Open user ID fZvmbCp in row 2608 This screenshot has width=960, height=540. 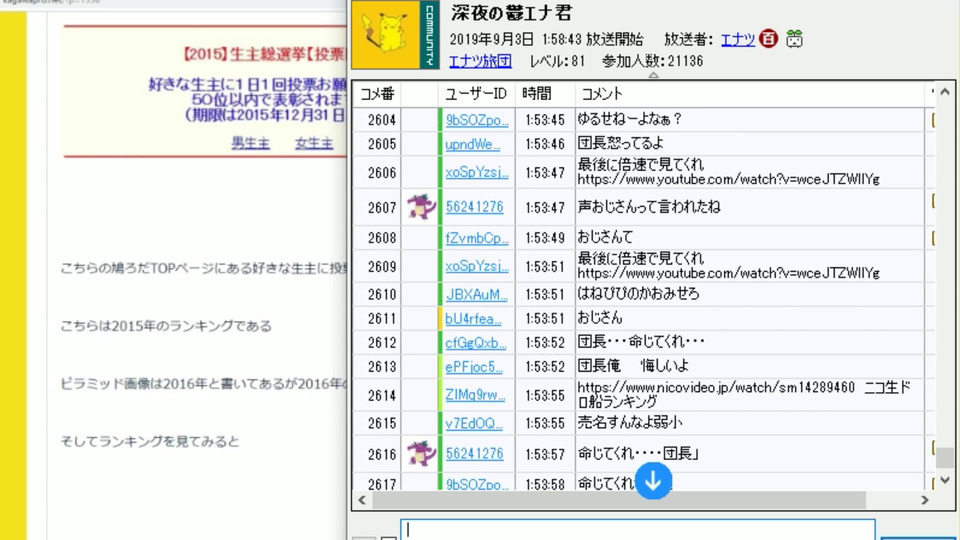(477, 238)
